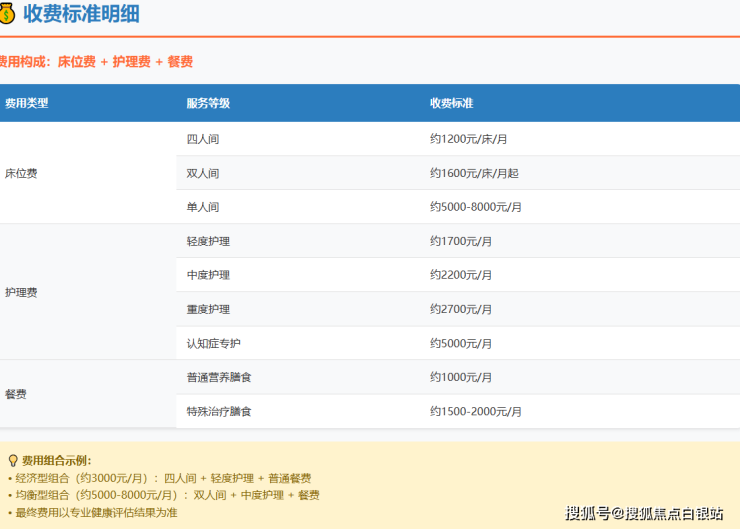Image resolution: width=740 pixels, height=529 pixels.
Task: Select the 收费标准 column header
Action: [451, 103]
